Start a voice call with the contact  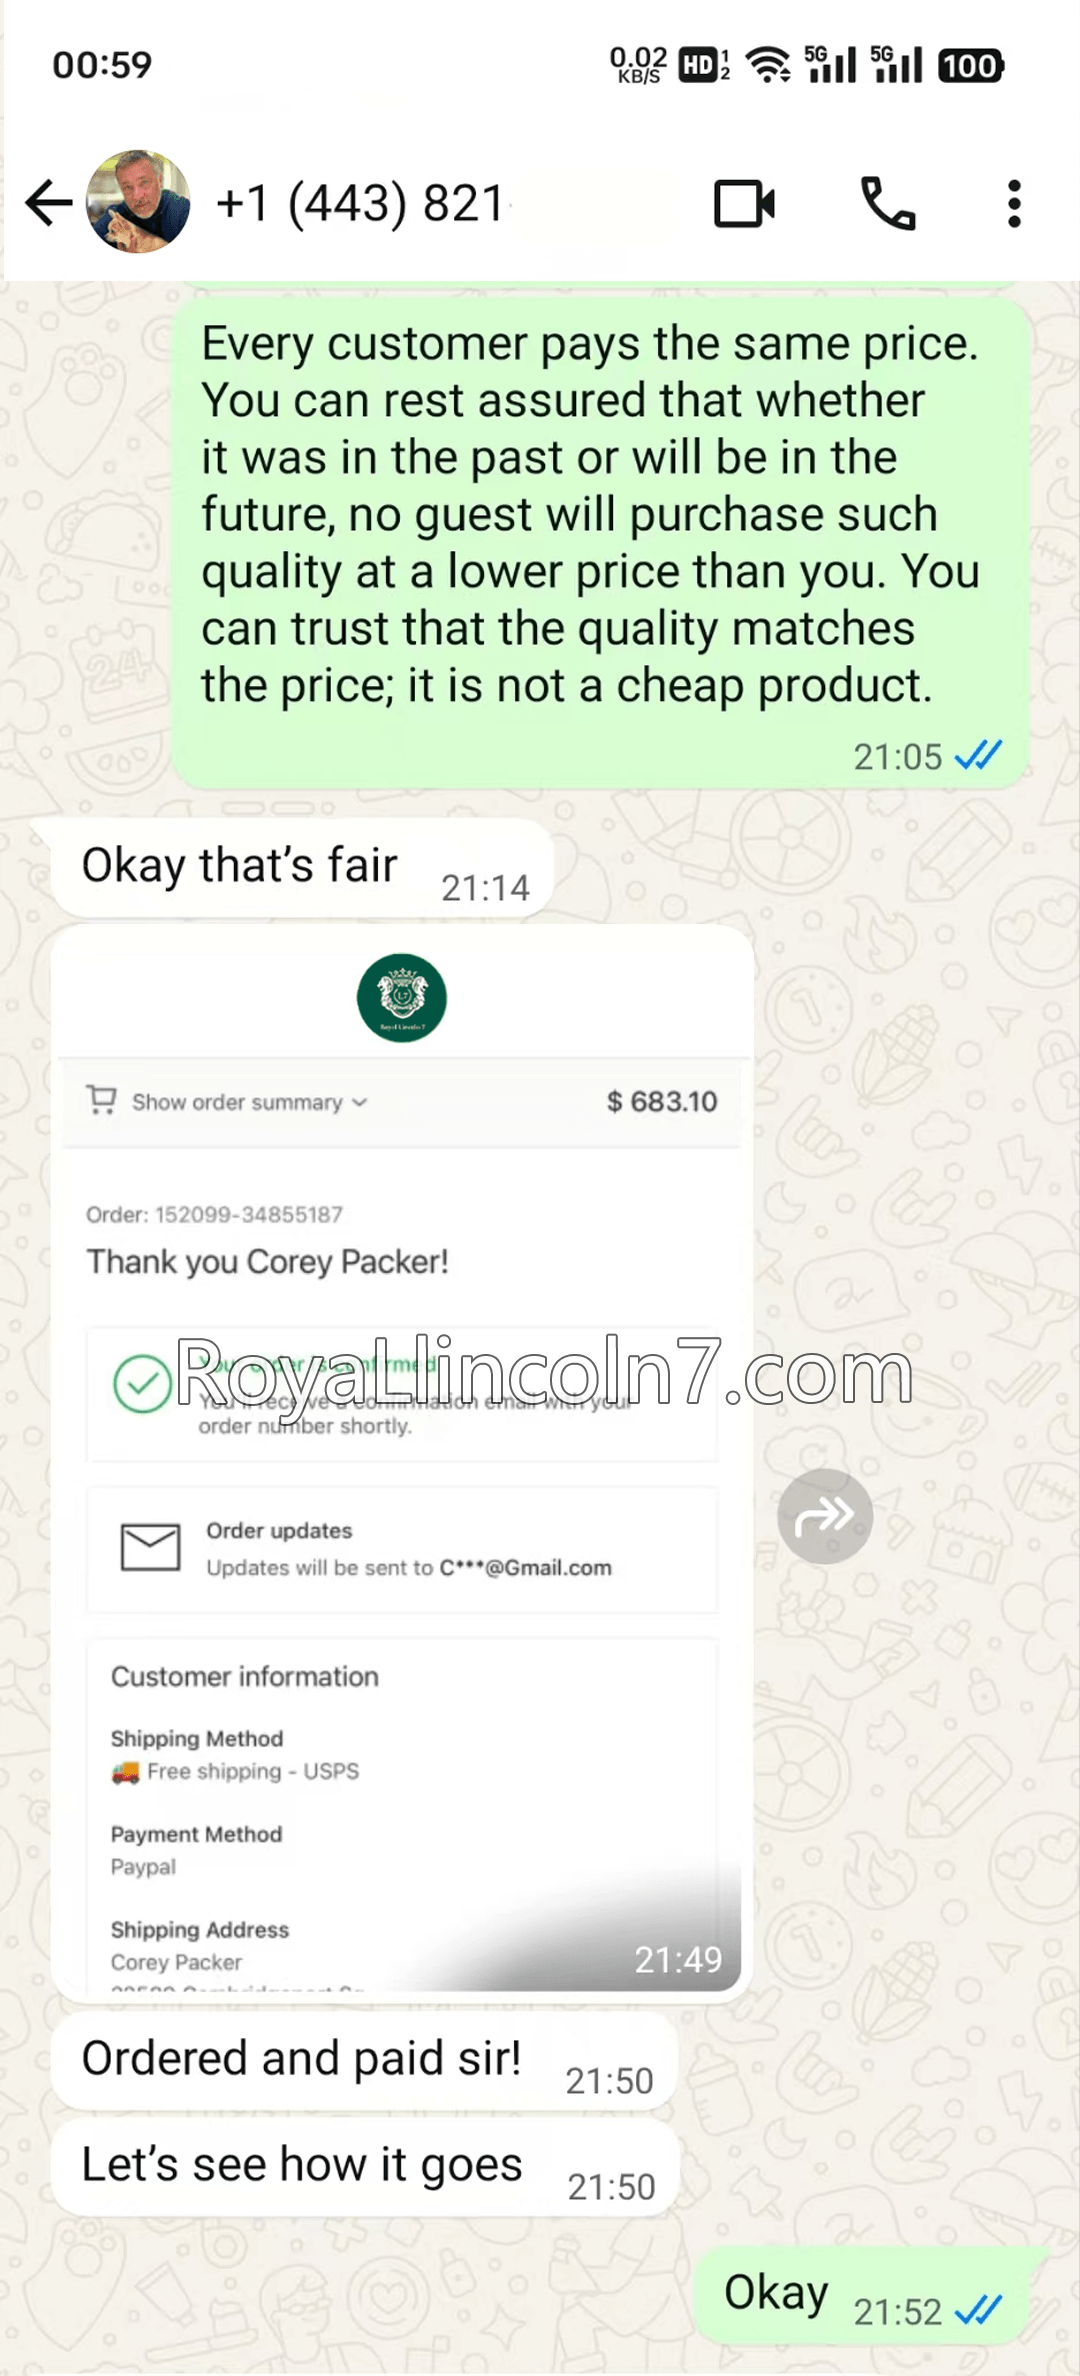click(x=888, y=204)
